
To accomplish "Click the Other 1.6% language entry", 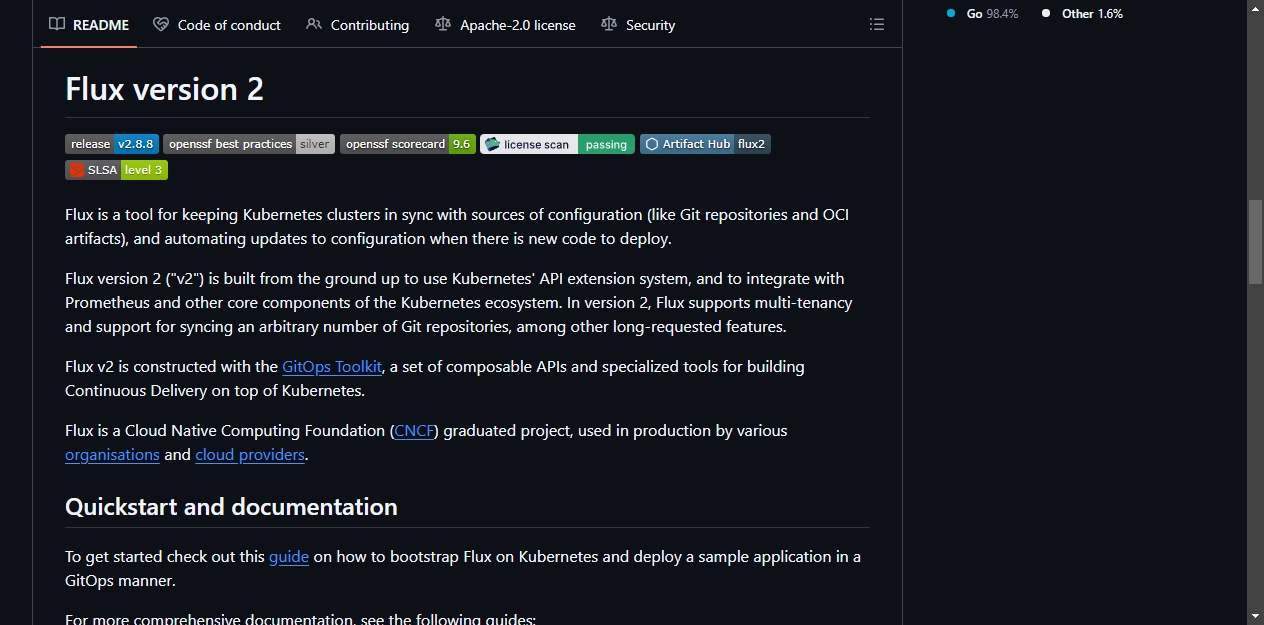I will [1081, 14].
